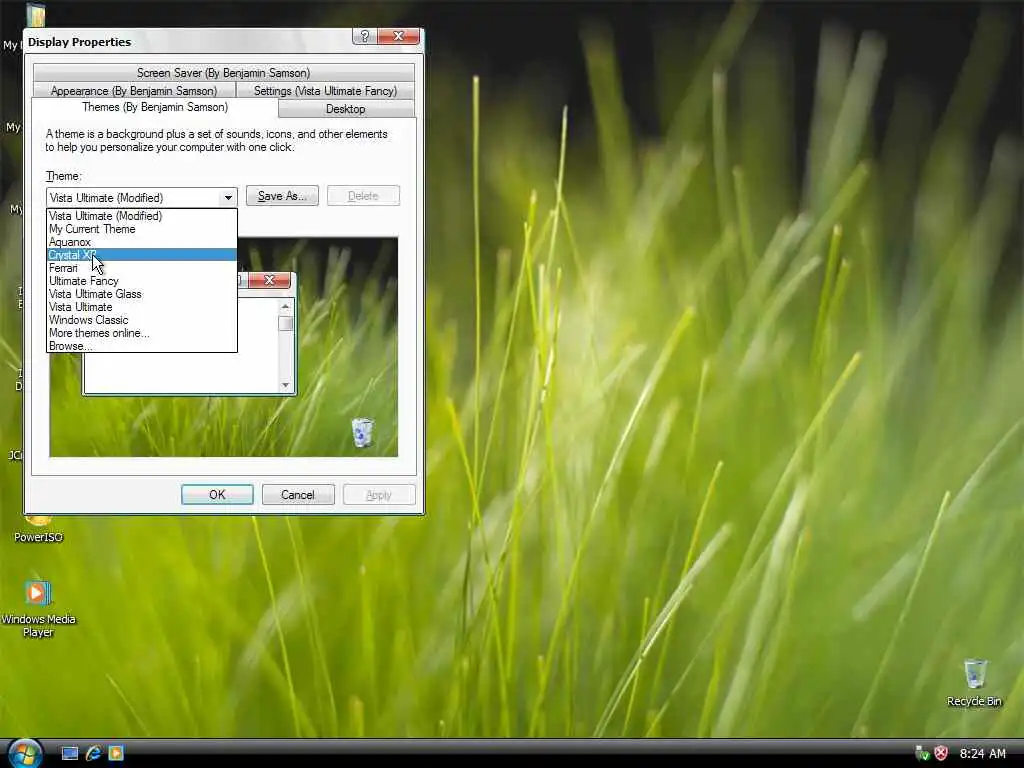Switch to the Desktop tab

tap(345, 108)
